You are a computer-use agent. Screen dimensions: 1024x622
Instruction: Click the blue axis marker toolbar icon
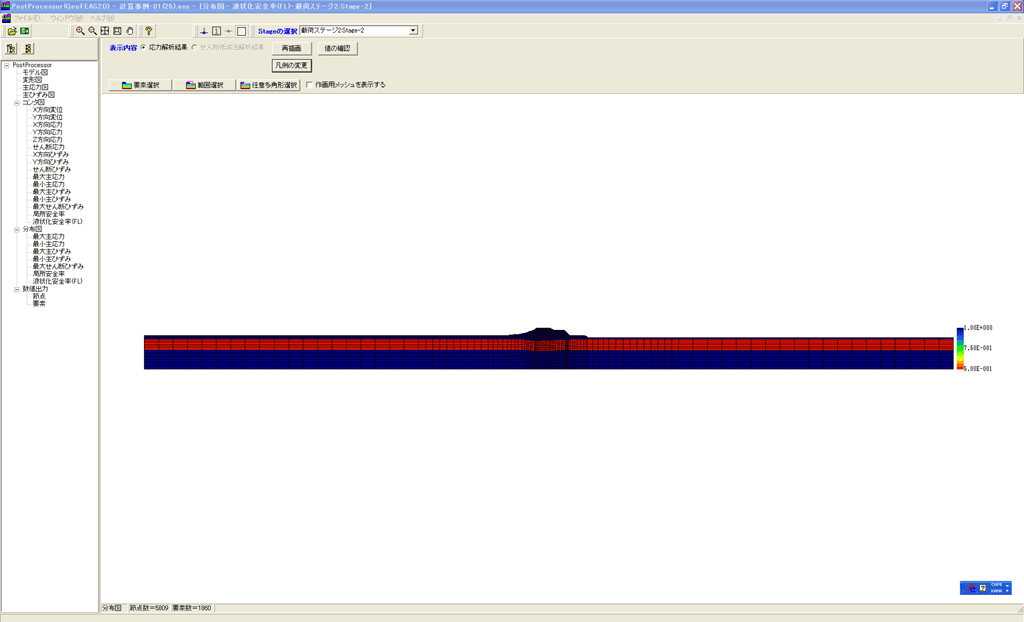(x=204, y=31)
